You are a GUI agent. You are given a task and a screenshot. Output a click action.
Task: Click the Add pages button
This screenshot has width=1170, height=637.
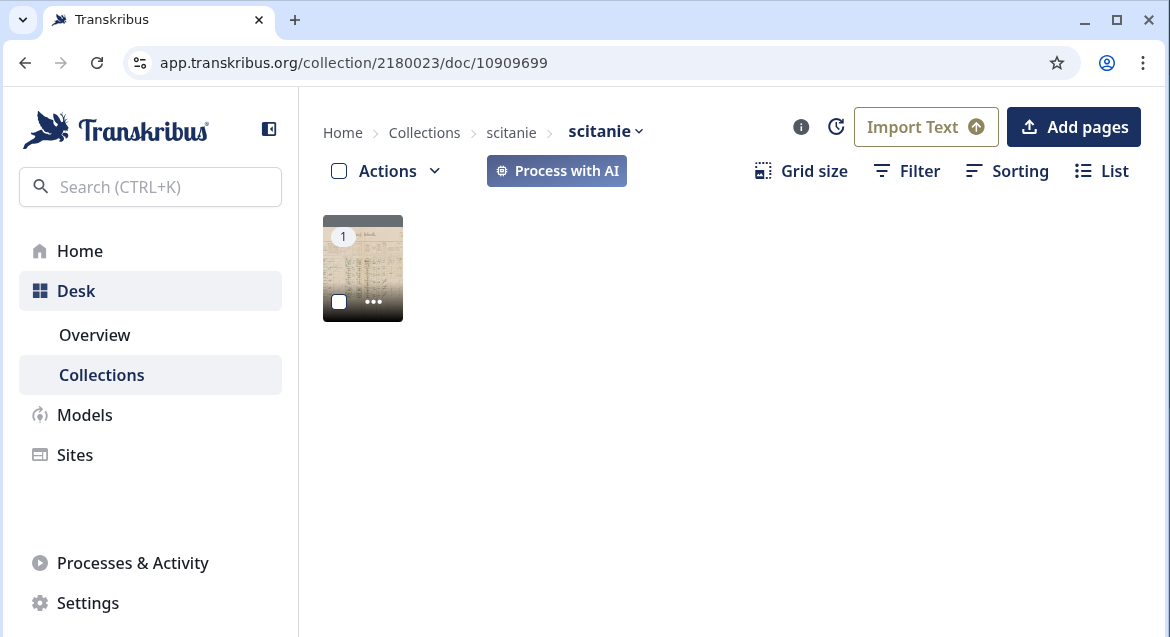coord(1073,127)
